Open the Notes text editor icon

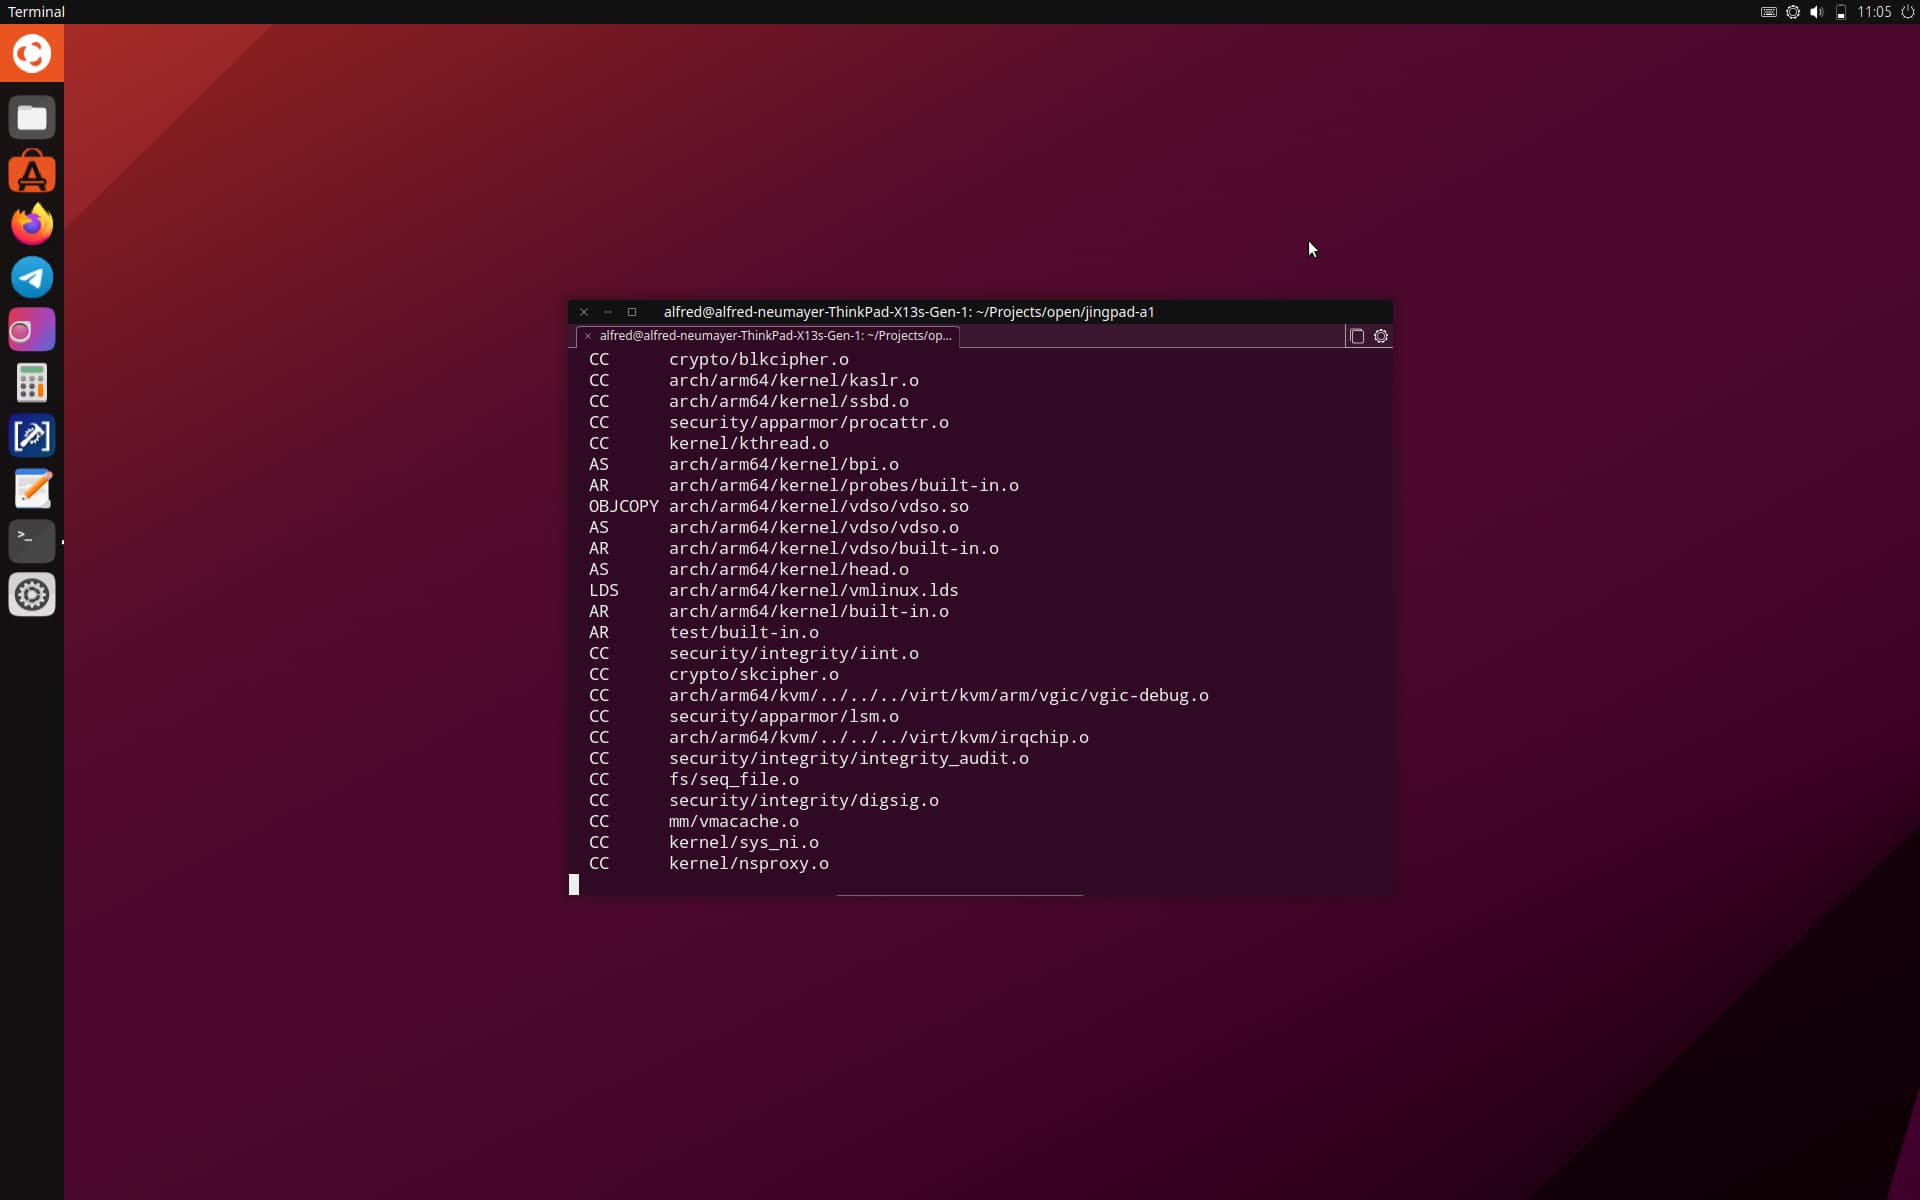32,489
